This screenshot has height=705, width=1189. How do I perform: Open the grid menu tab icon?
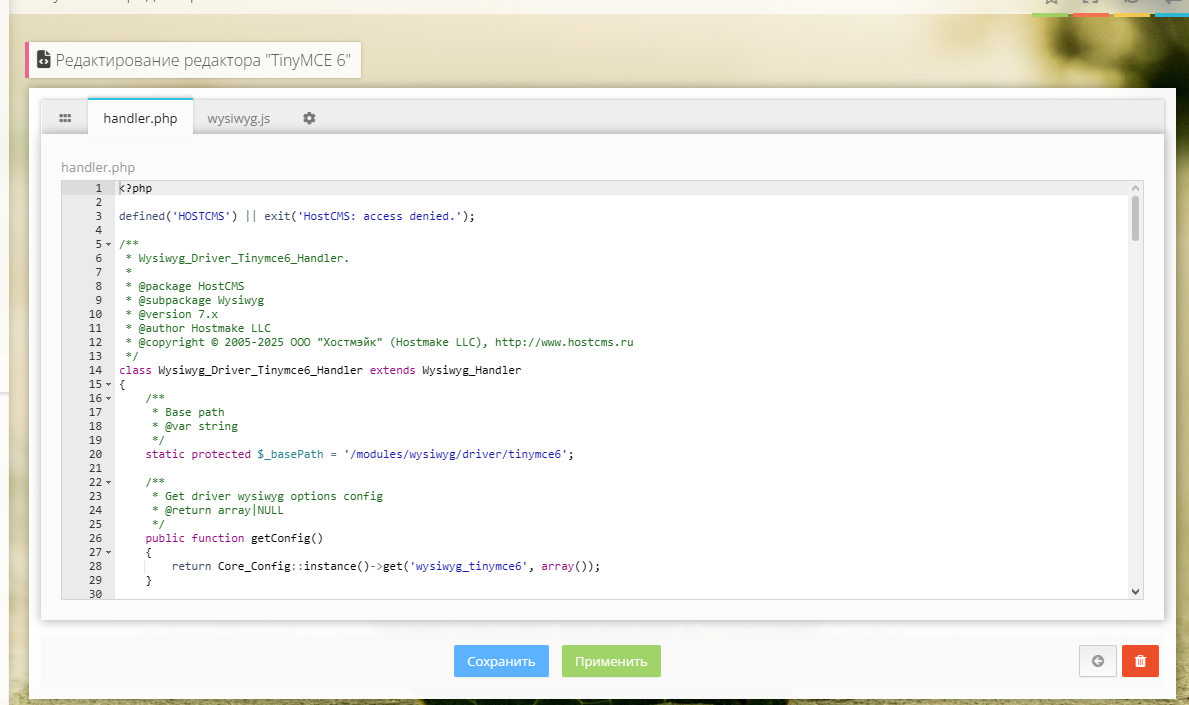tap(65, 118)
